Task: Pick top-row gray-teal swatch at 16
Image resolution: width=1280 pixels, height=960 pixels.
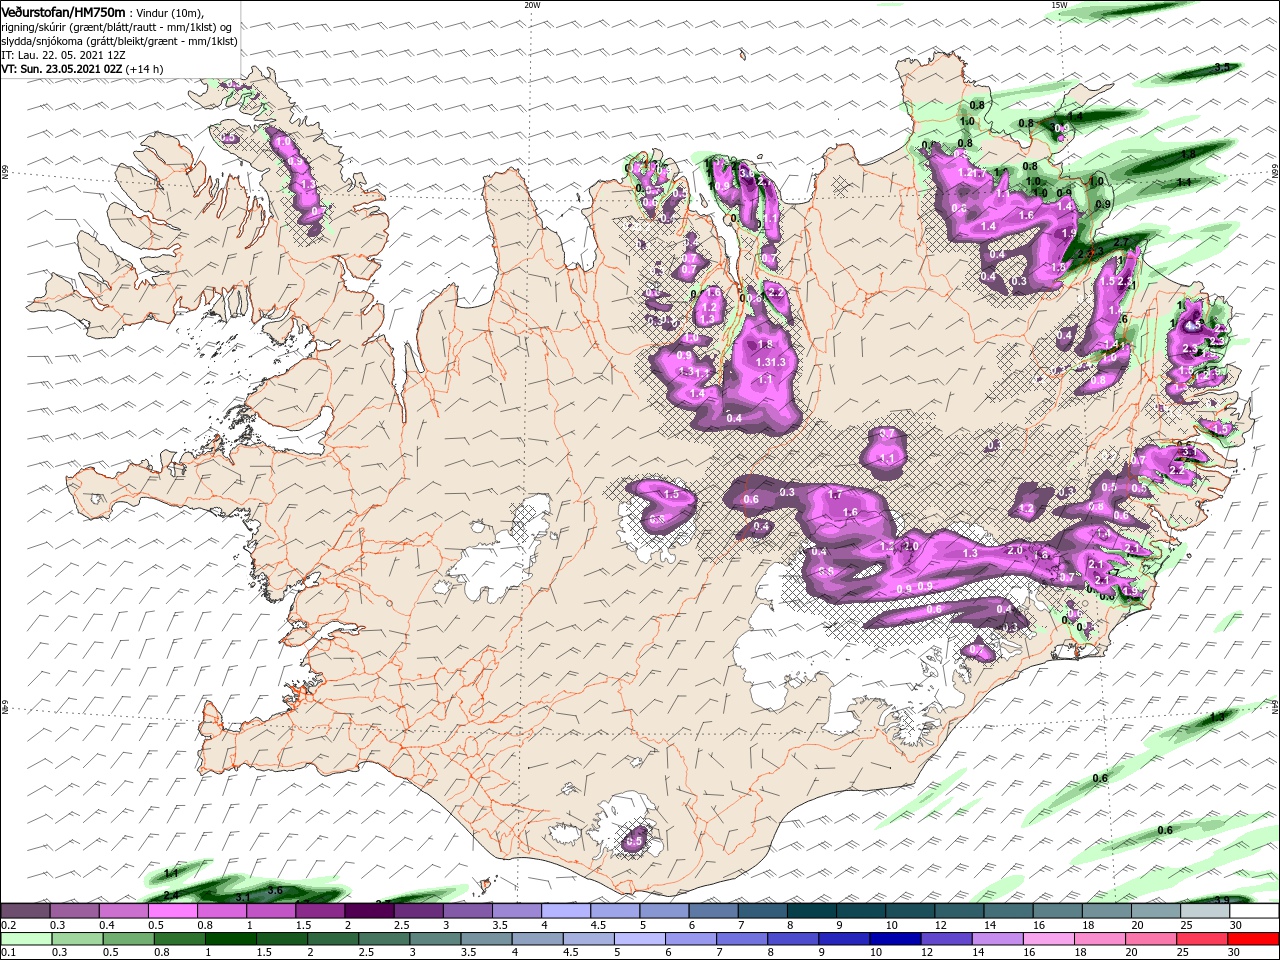Action: pyautogui.click(x=1058, y=911)
